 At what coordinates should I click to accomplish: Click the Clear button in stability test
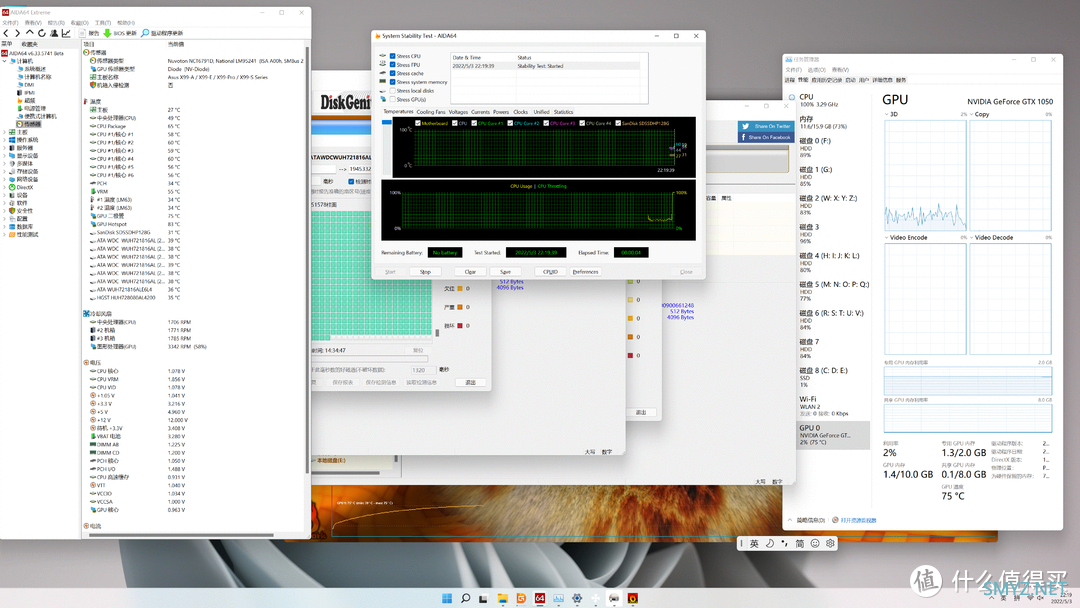[470, 272]
